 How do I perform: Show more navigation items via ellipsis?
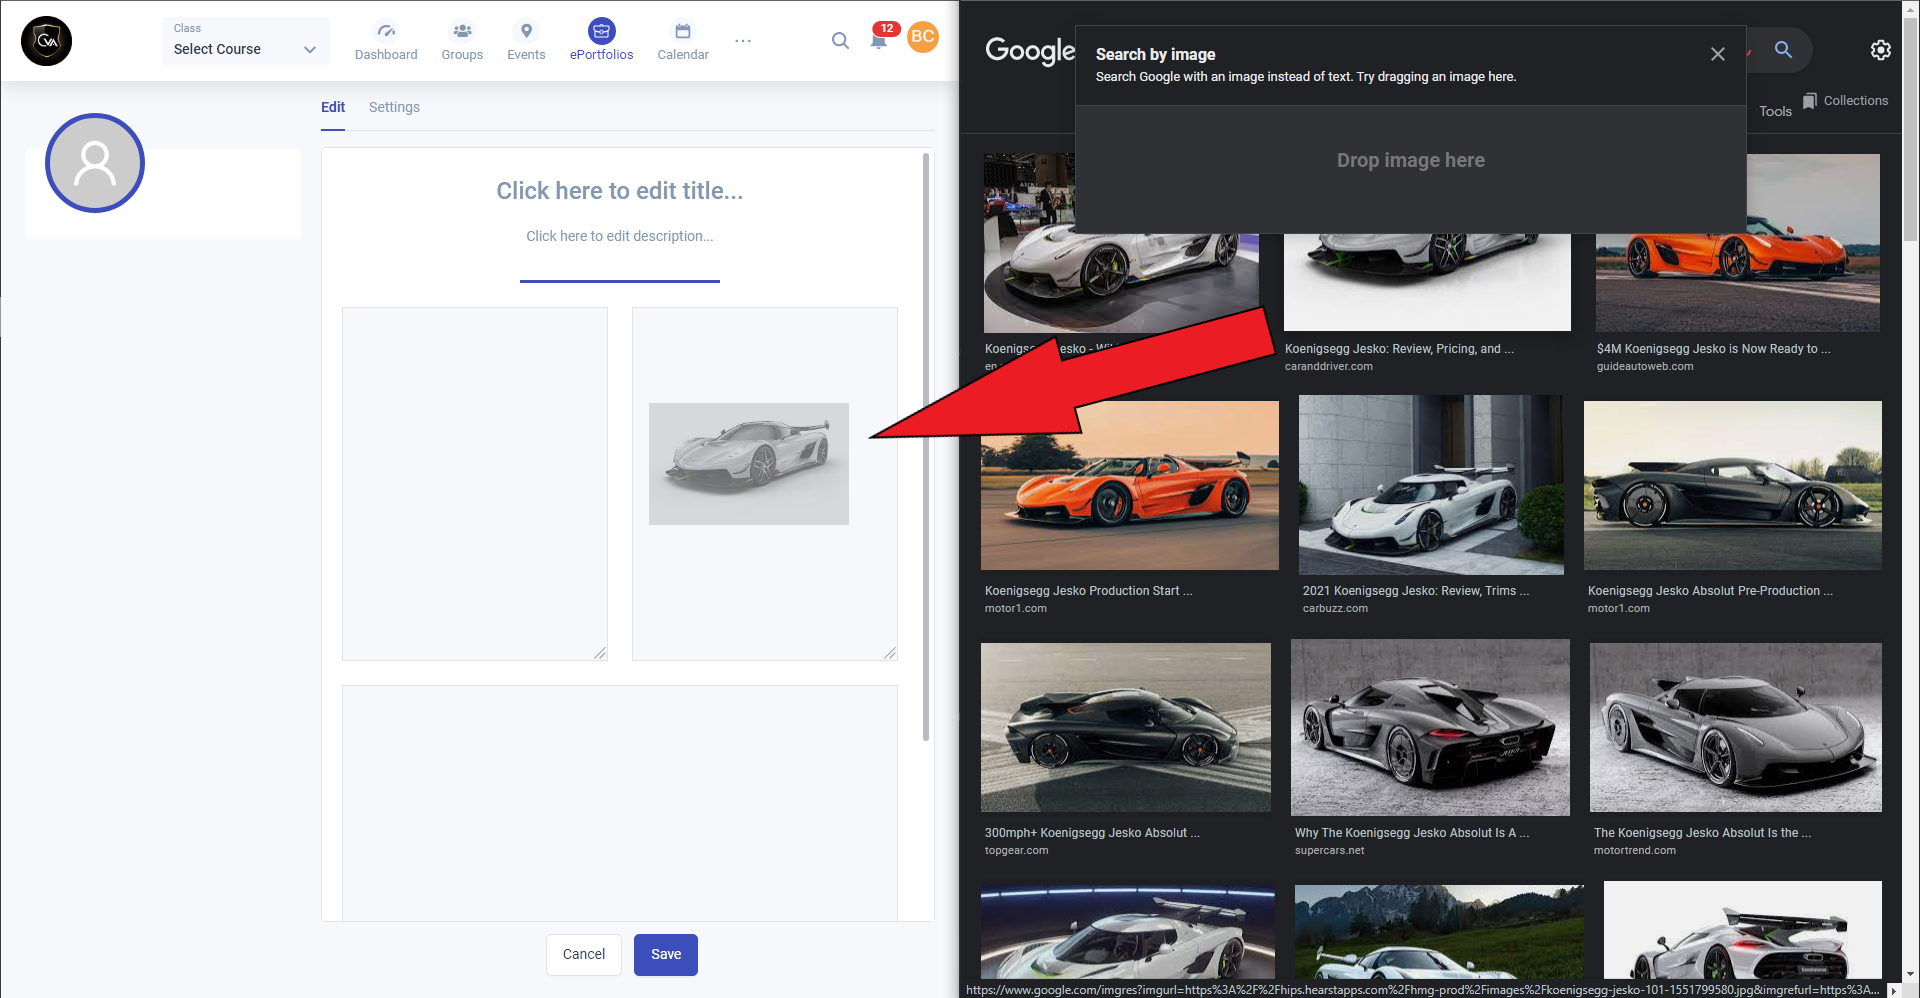pos(743,41)
